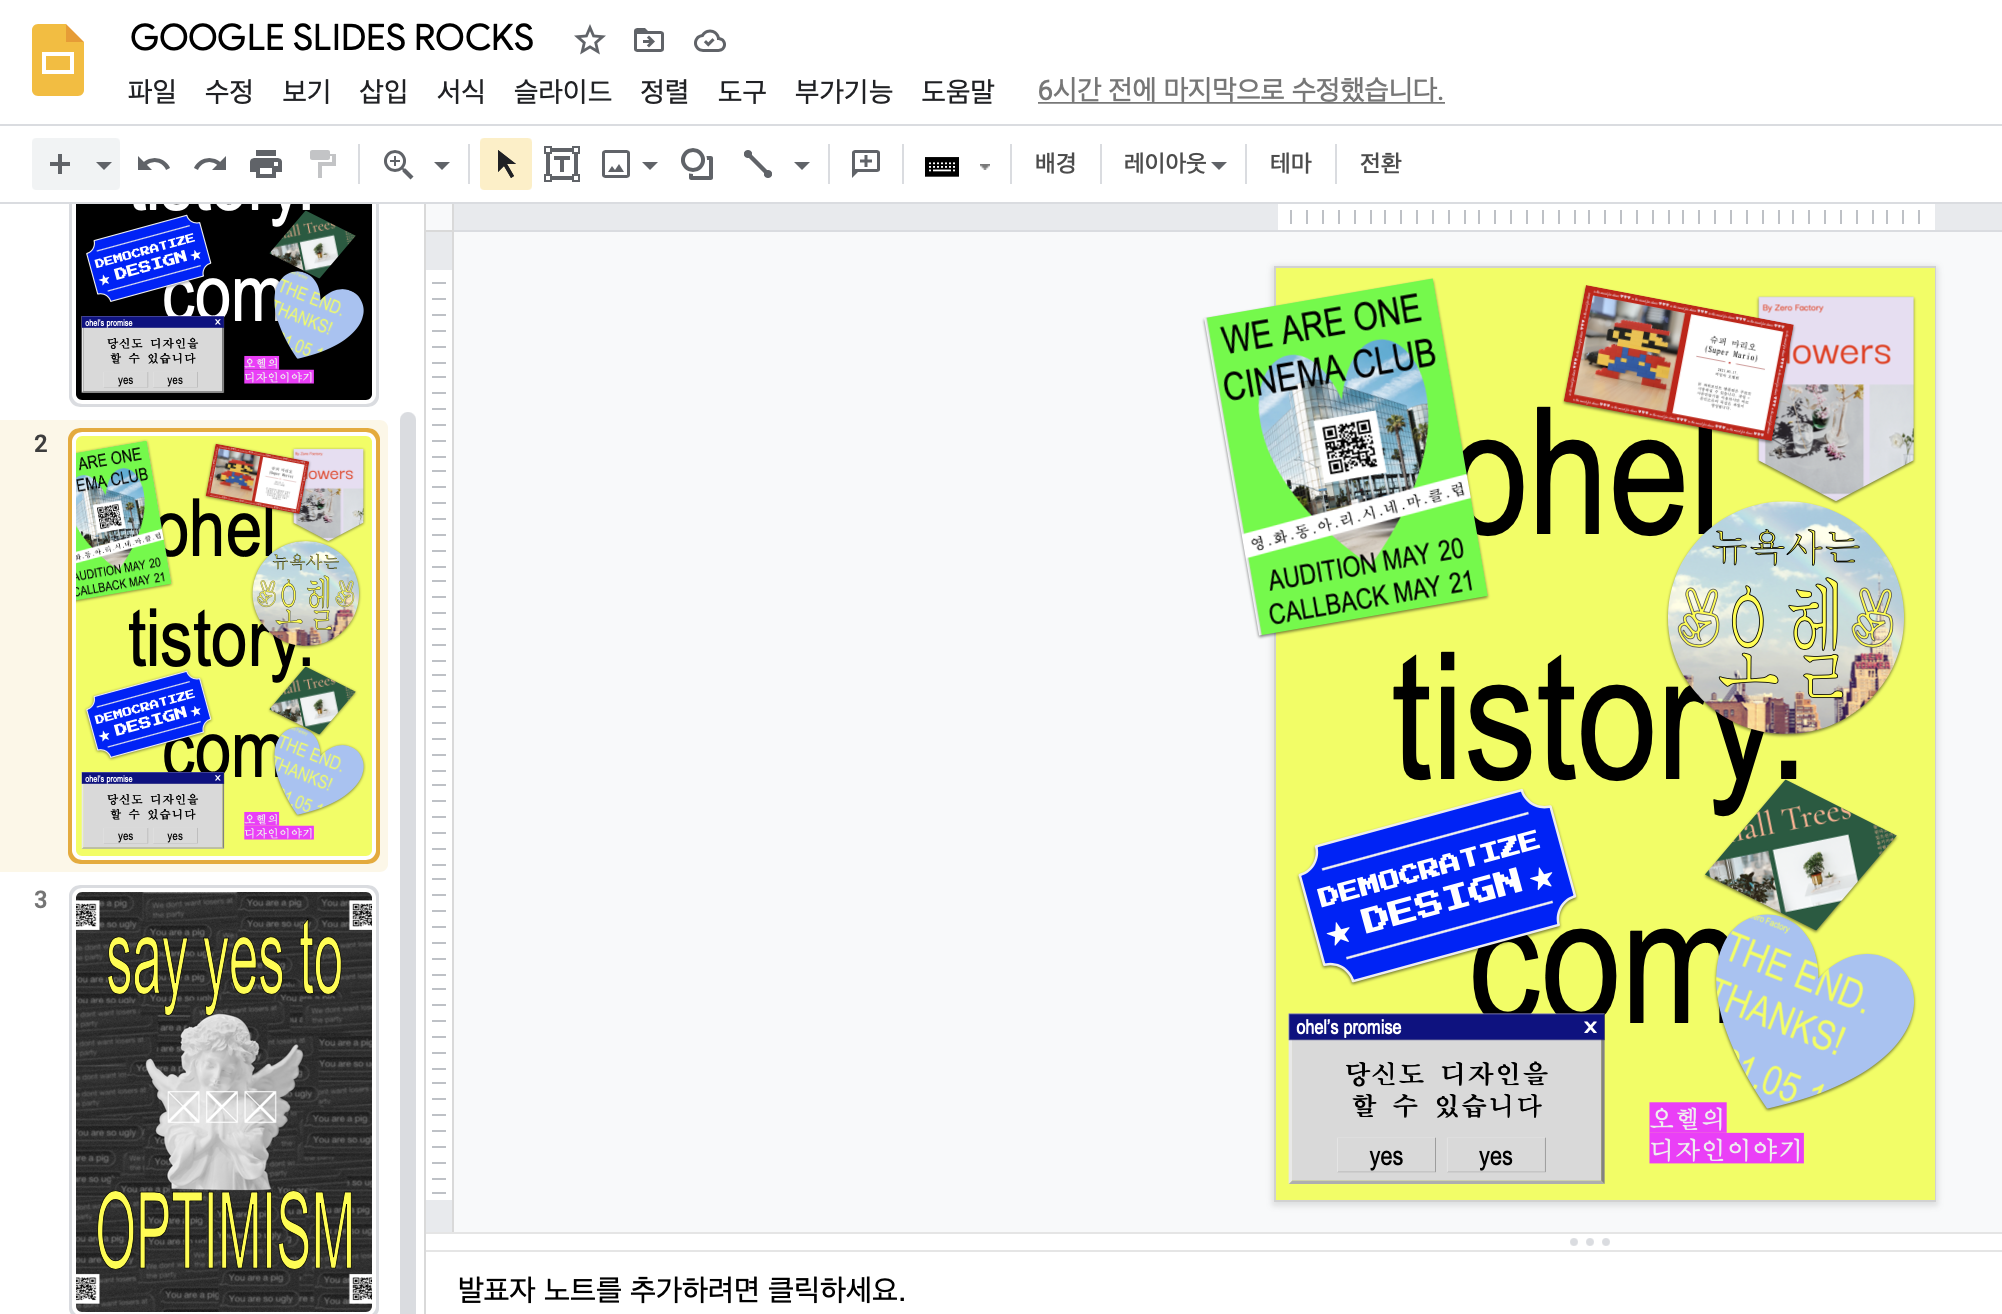Viewport: 2002px width, 1314px height.
Task: Click the shape tool icon
Action: point(697,164)
